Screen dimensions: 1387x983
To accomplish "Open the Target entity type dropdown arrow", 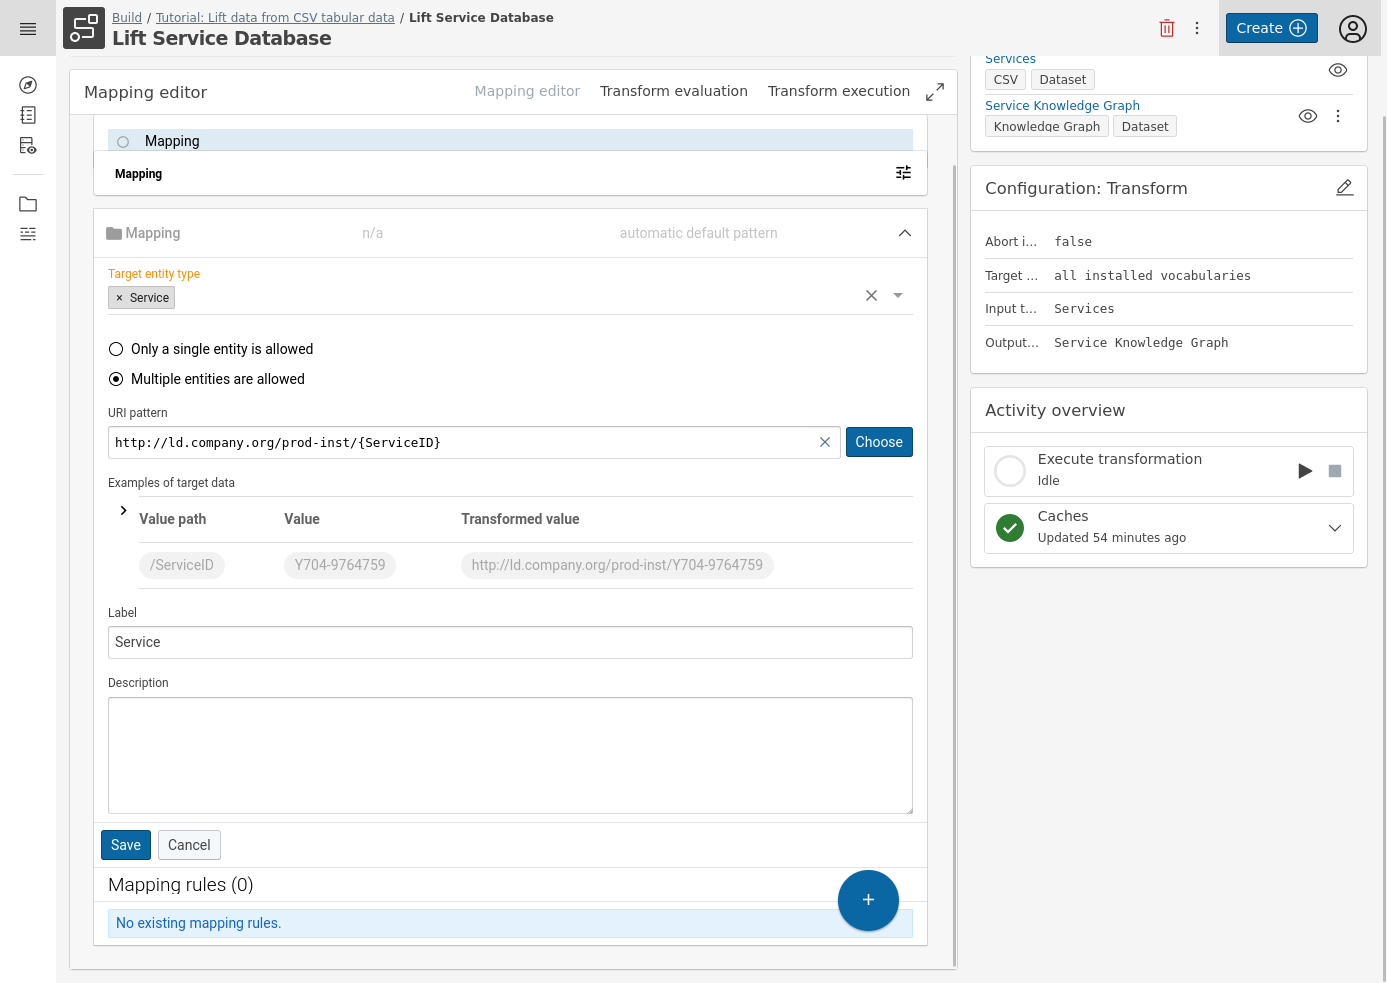I will pos(898,296).
